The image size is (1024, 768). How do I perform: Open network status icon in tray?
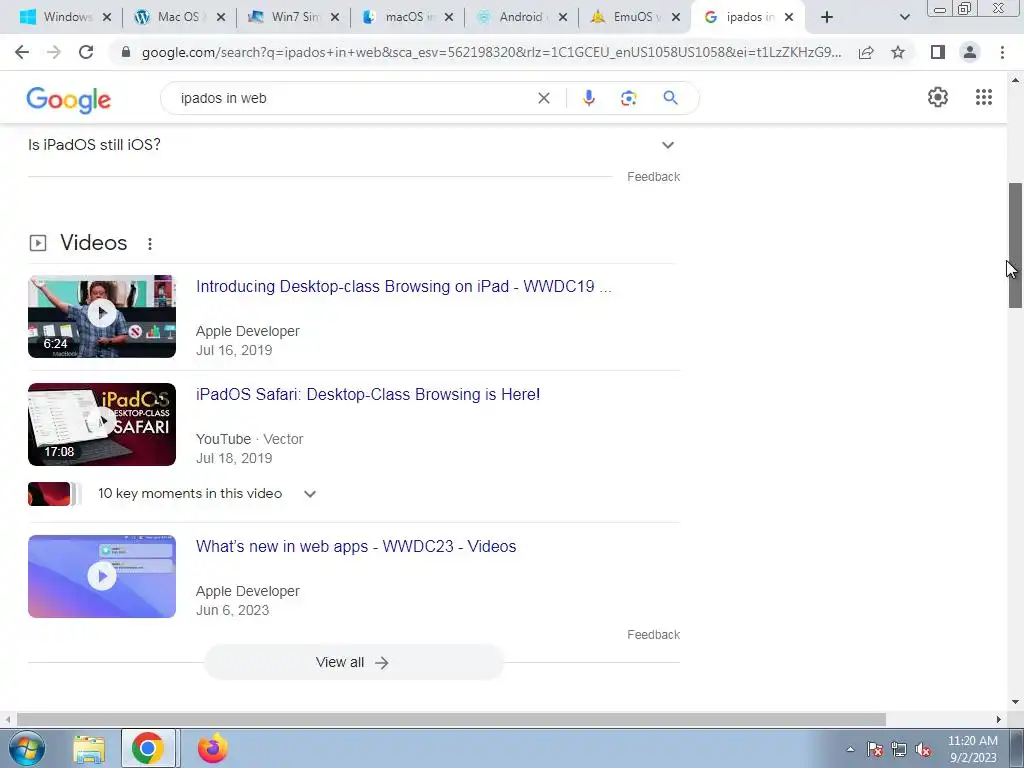pos(899,749)
